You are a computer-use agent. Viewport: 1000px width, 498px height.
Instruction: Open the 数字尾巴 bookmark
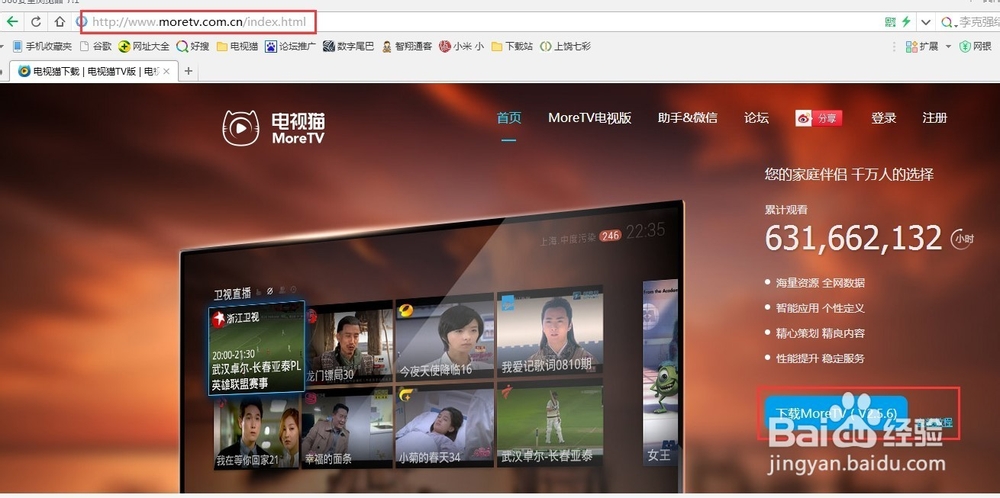point(348,46)
